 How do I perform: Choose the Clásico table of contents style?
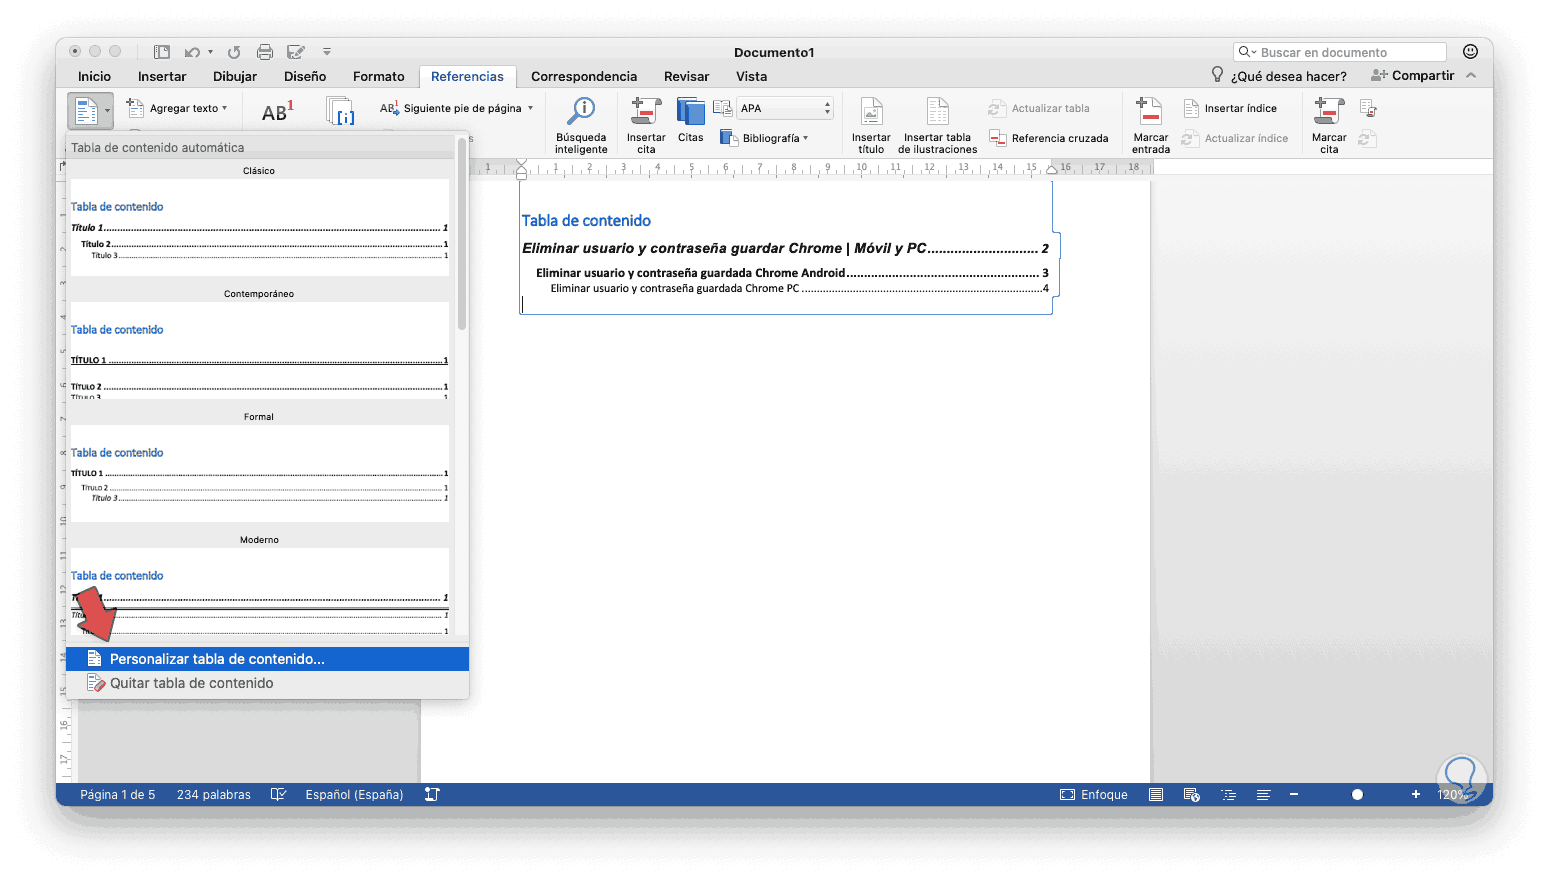tap(259, 227)
